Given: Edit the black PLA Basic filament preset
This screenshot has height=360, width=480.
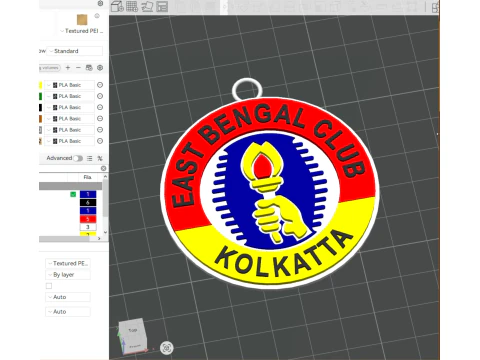Looking at the screenshot, I should point(100,107).
